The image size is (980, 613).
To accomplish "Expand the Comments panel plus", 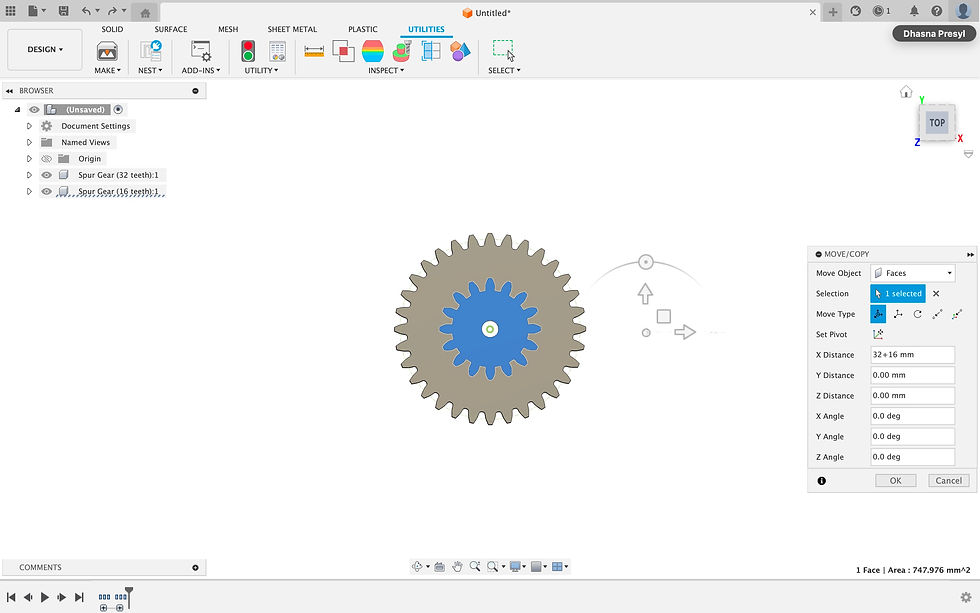I will (195, 567).
